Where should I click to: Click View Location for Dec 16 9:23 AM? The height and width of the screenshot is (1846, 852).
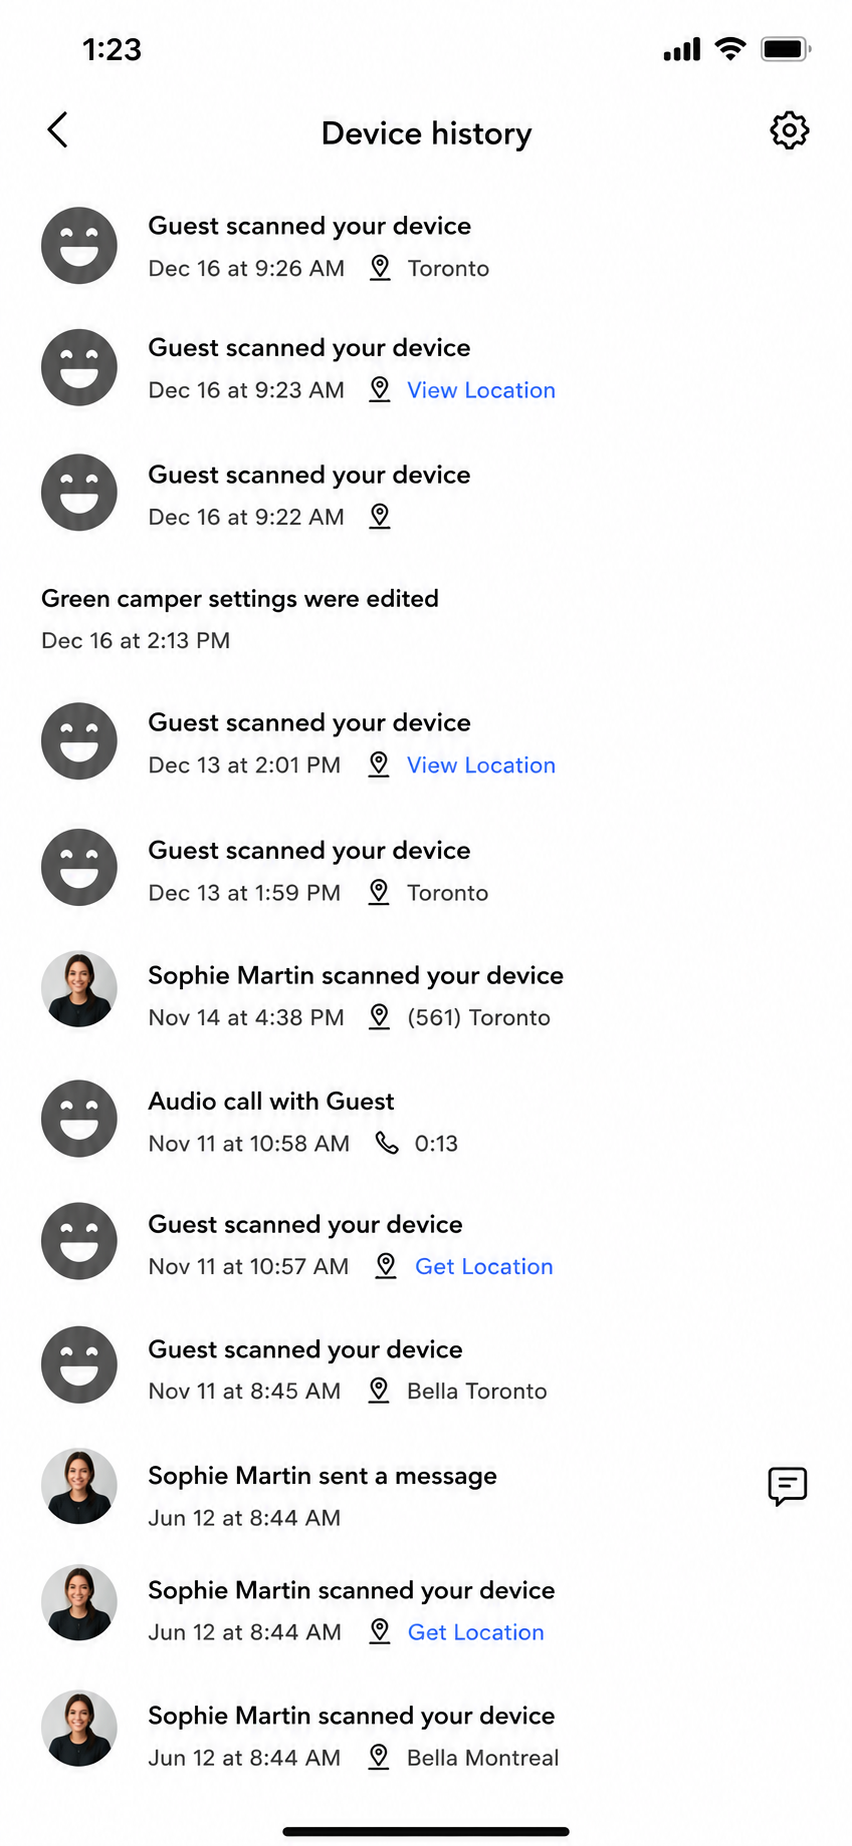481,390
